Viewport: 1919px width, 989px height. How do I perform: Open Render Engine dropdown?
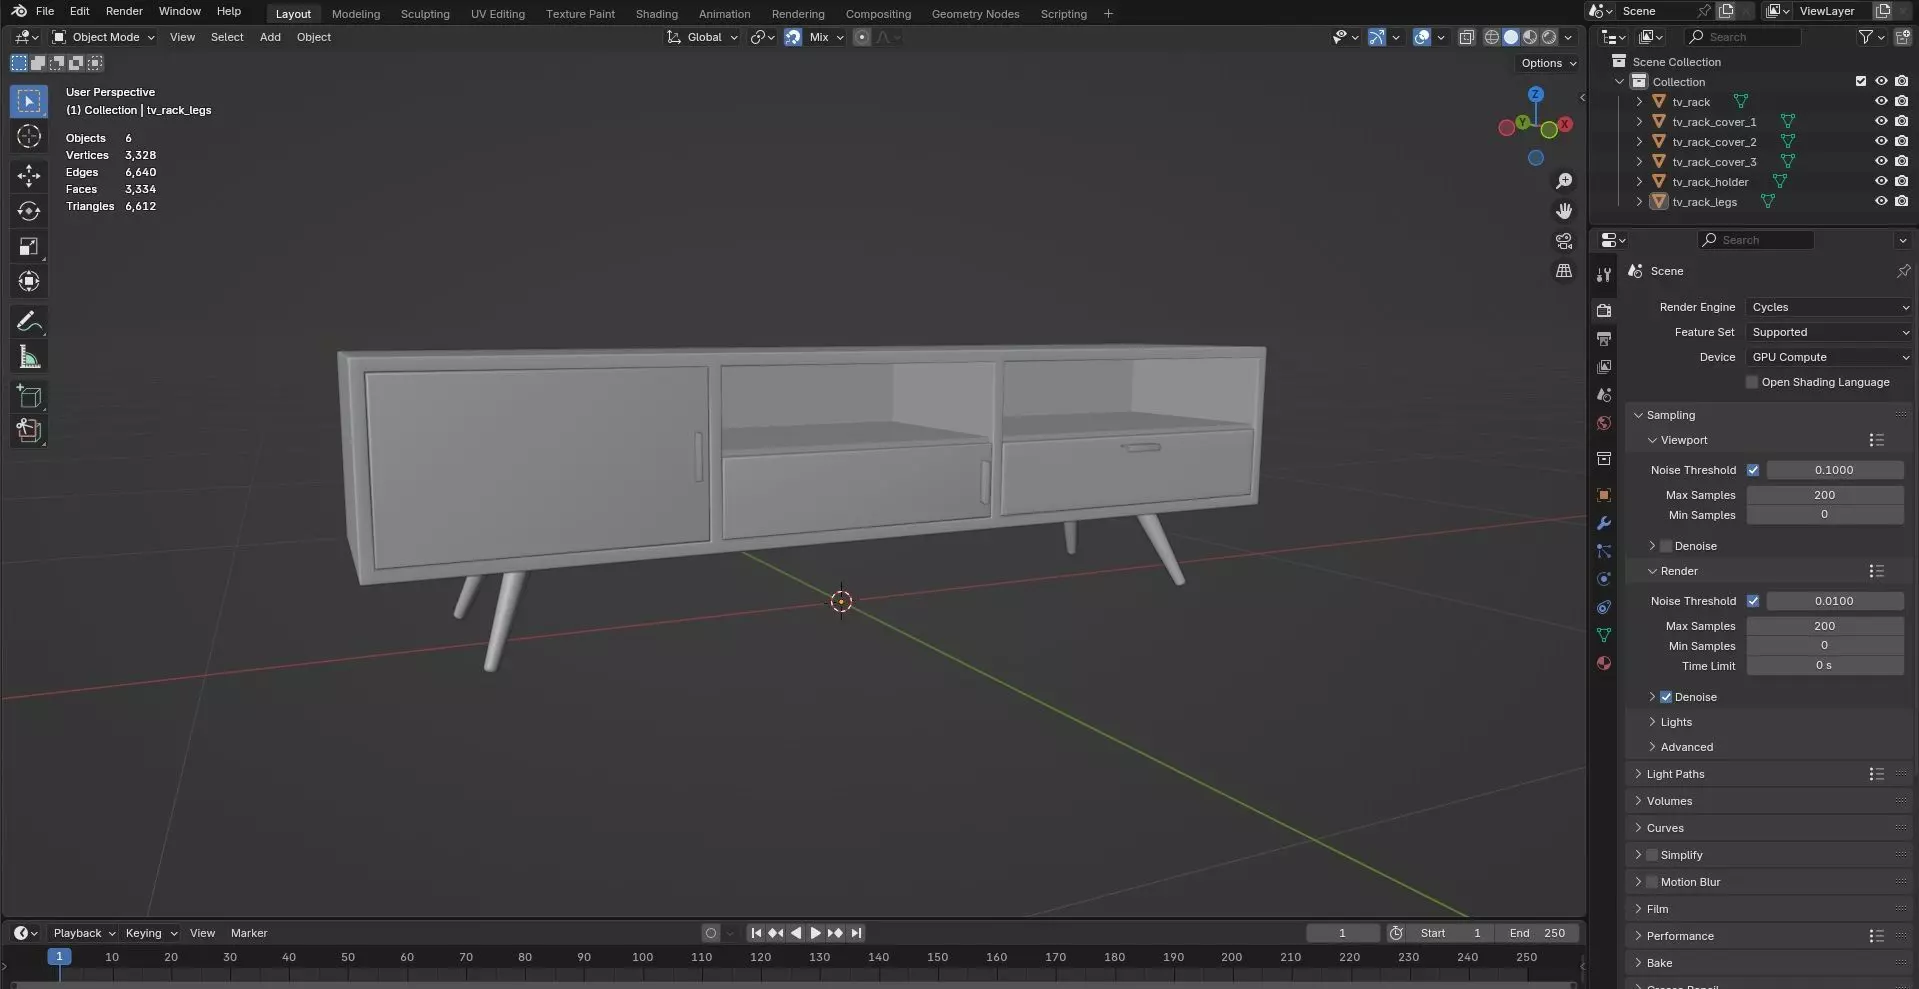point(1830,307)
